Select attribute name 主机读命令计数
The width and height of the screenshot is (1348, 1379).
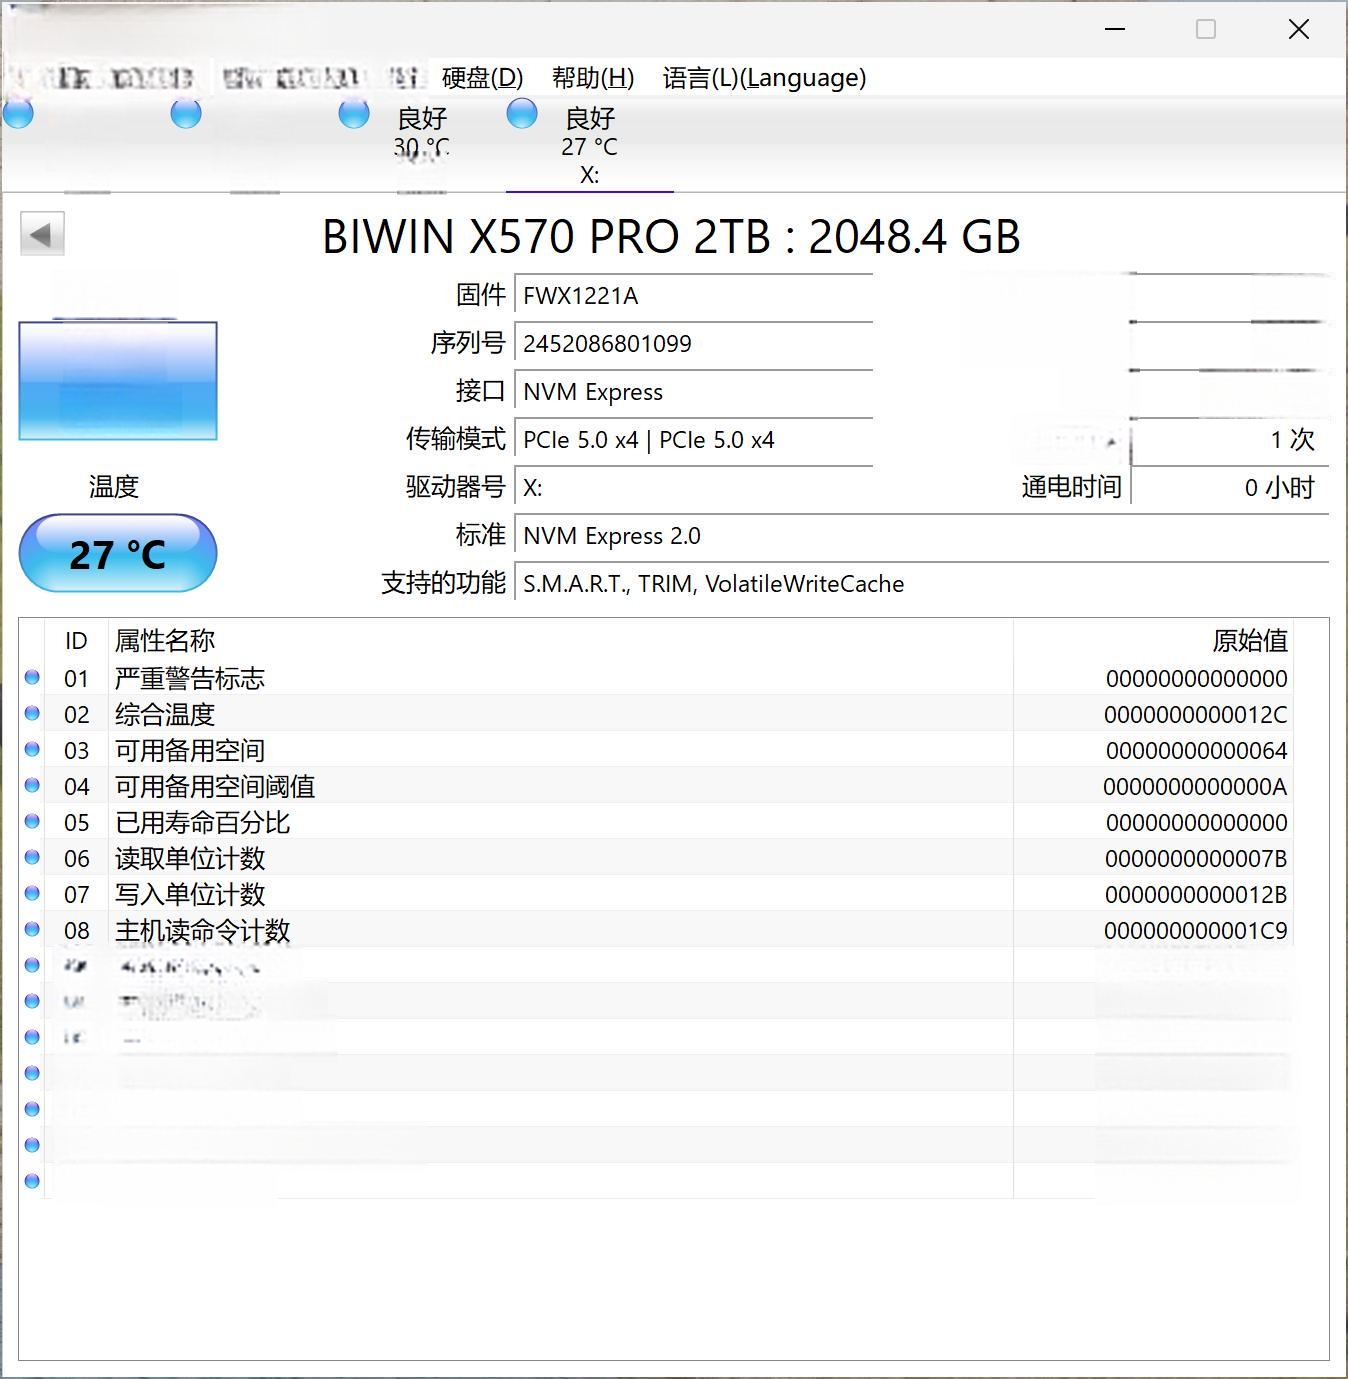(x=203, y=930)
